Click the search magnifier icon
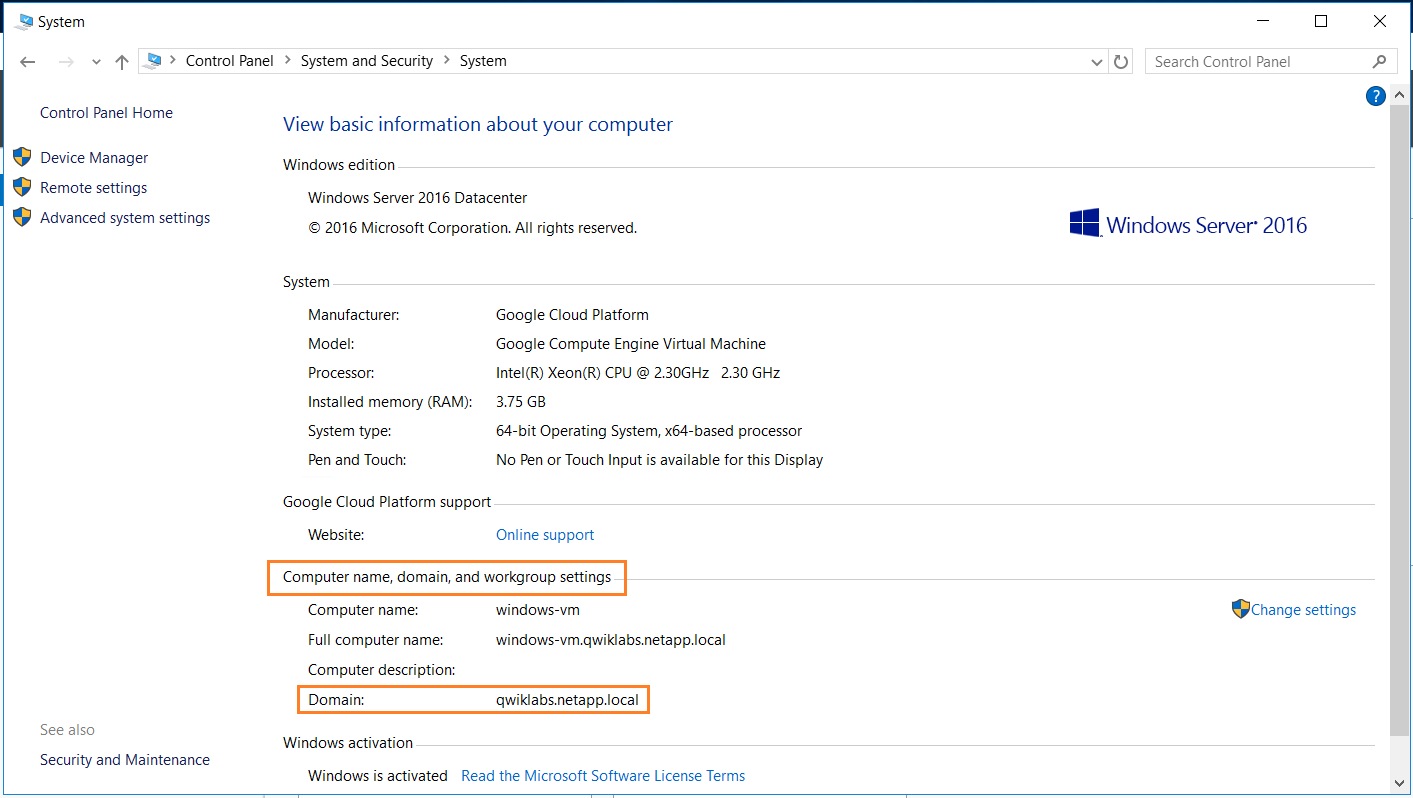The height and width of the screenshot is (798, 1413). coord(1380,61)
